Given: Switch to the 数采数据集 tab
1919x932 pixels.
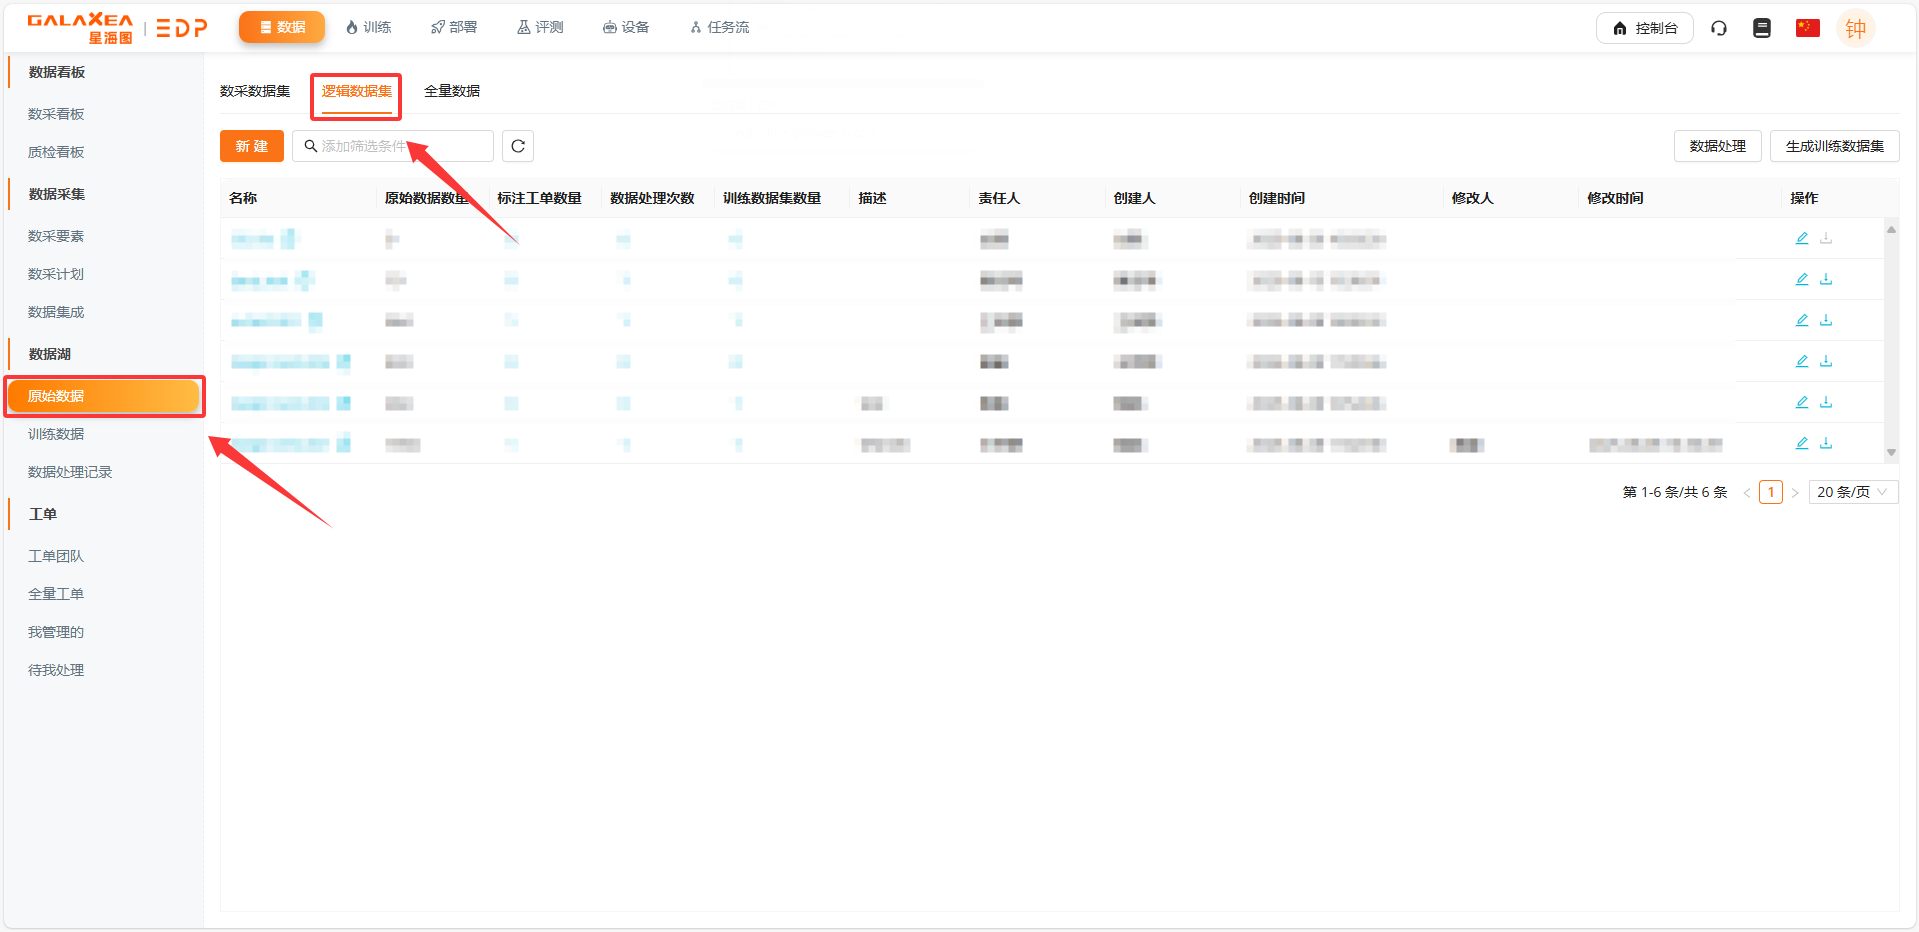Looking at the screenshot, I should tap(255, 91).
